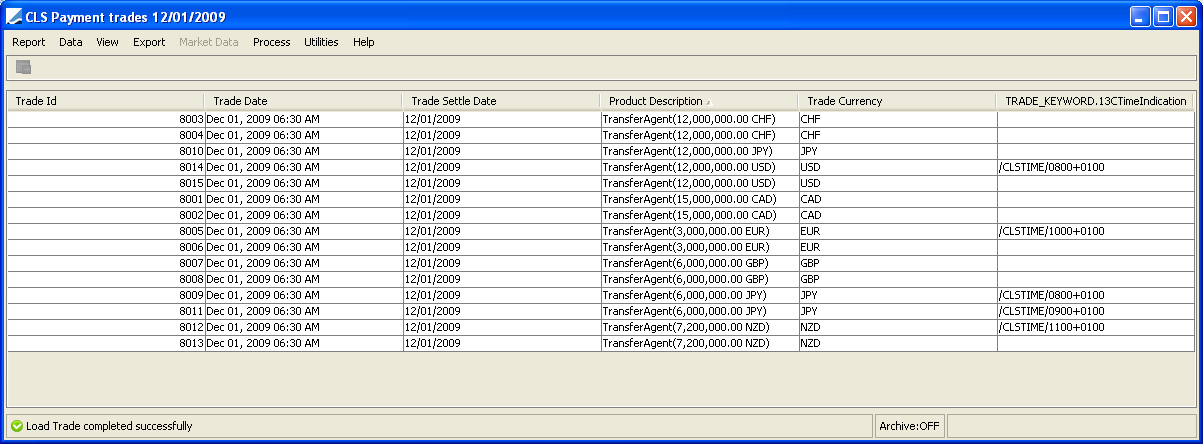Screen dimensions: 1203x444
Task: Open the View menu
Action: (107, 42)
